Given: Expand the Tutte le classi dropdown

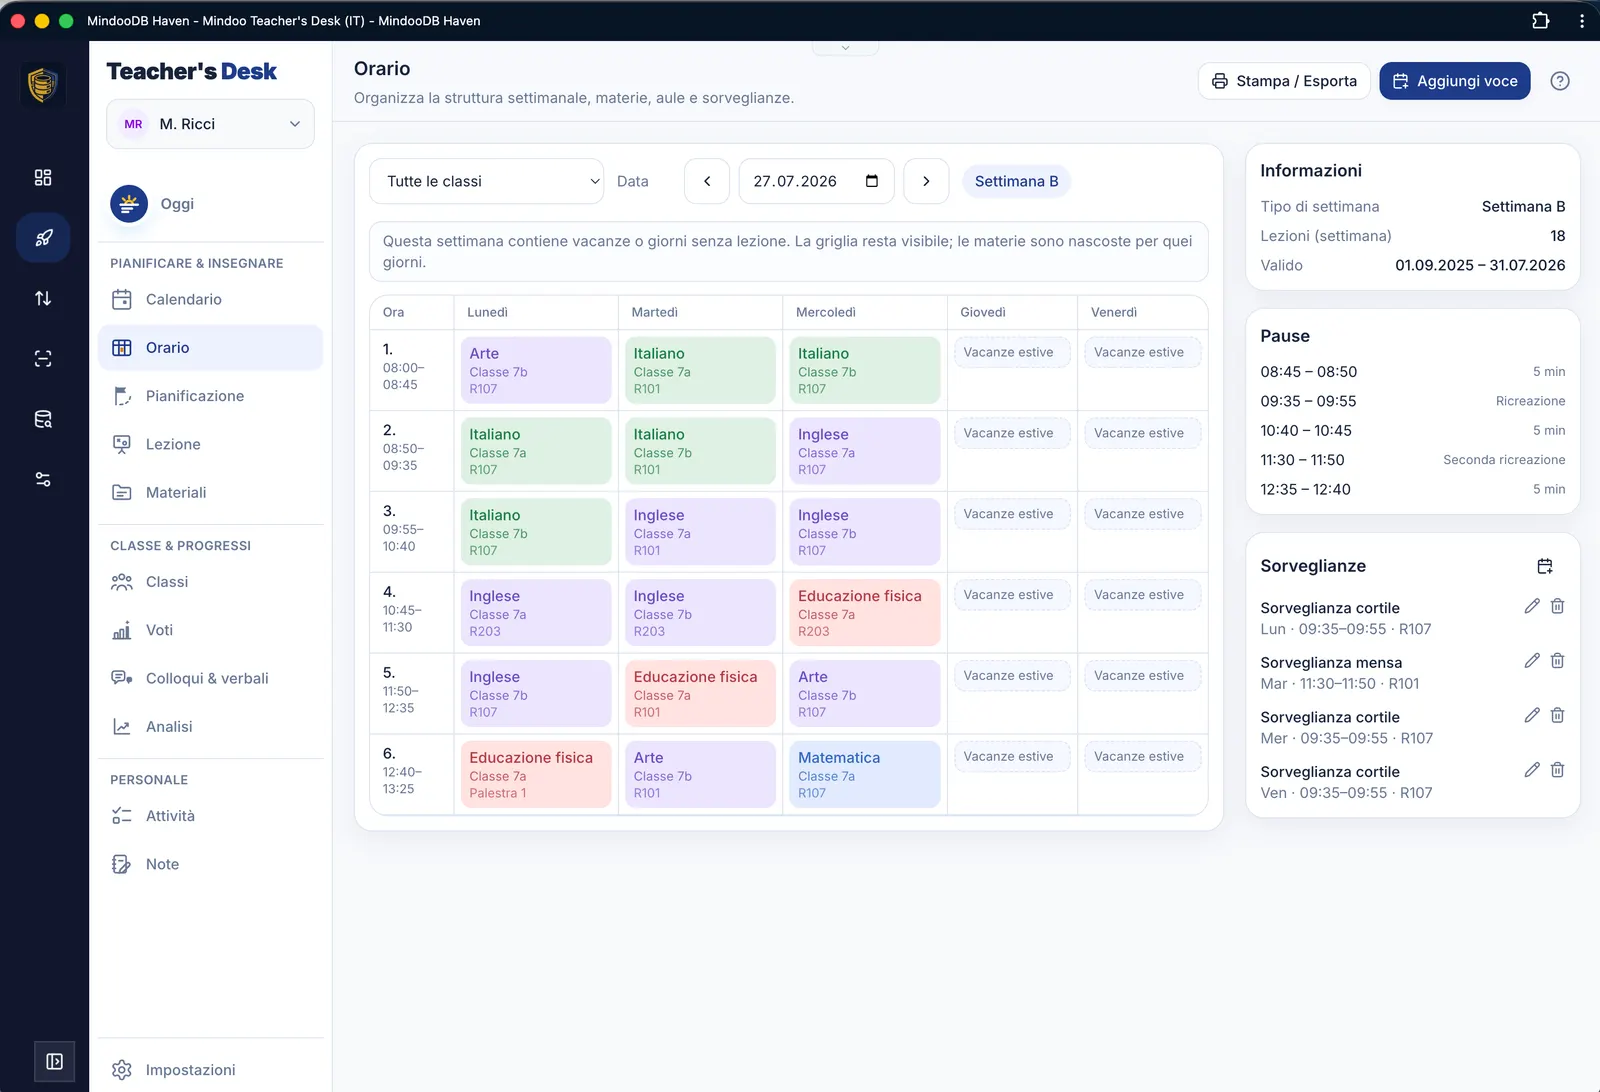Looking at the screenshot, I should point(486,181).
